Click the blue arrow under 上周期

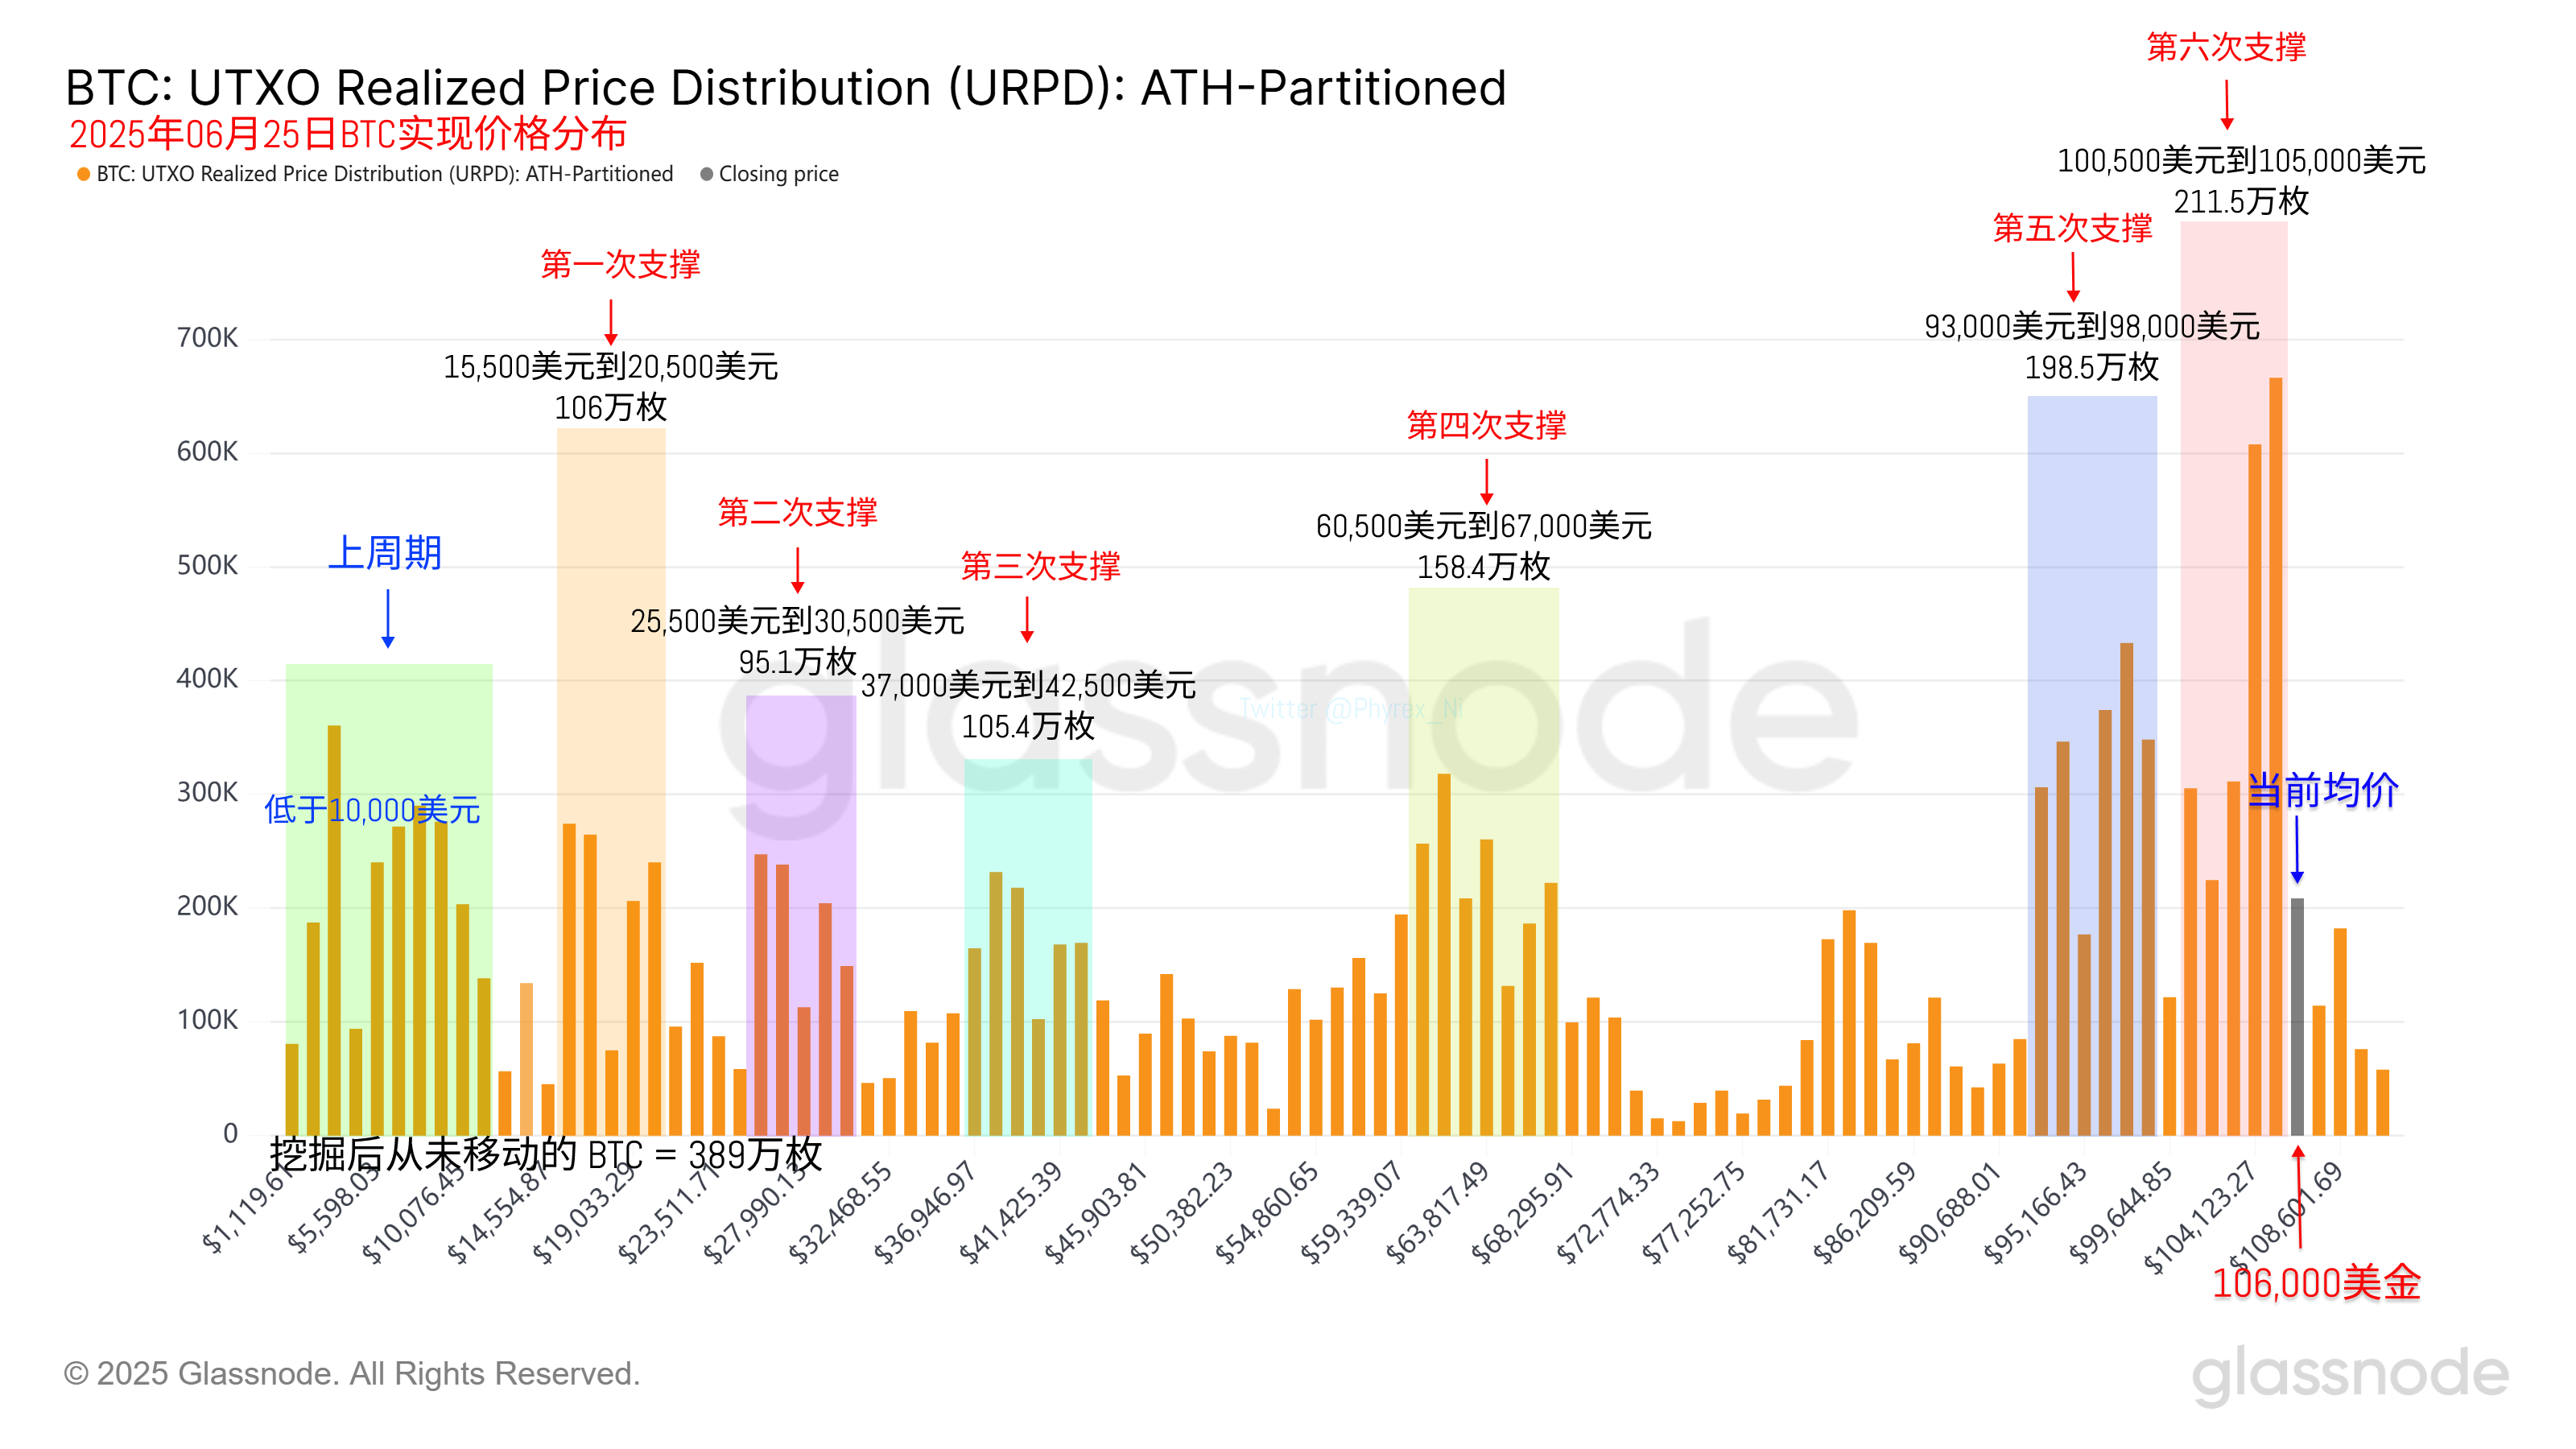coord(388,618)
